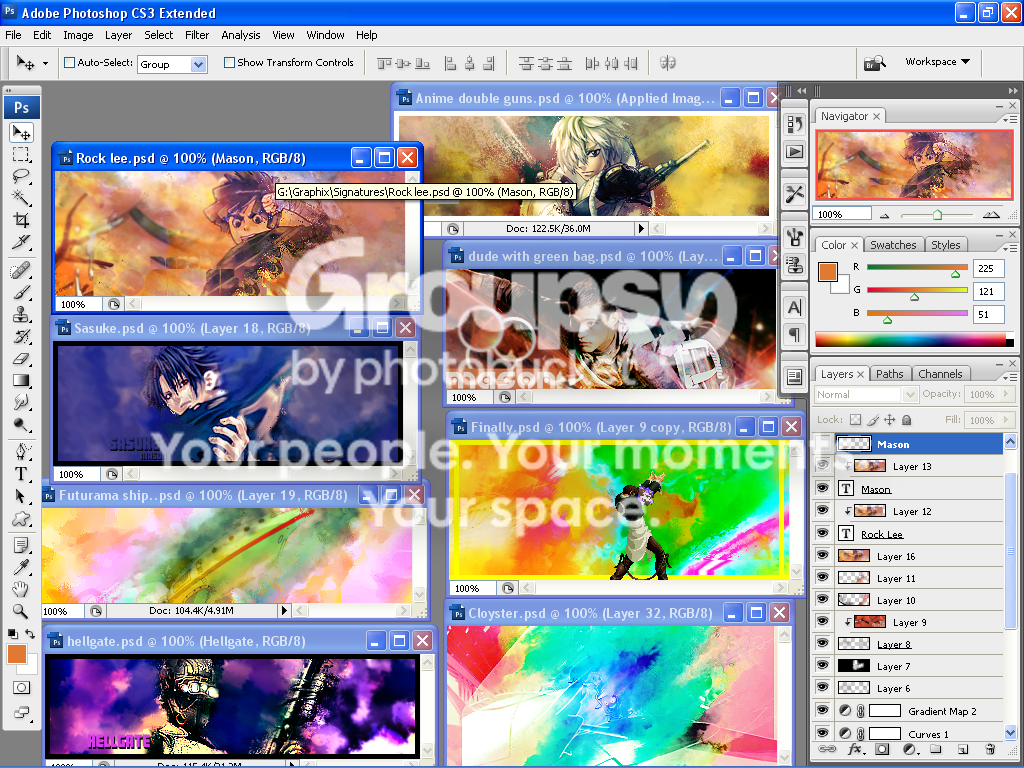Select the Clone Stamp tool
The image size is (1024, 768).
(x=21, y=314)
